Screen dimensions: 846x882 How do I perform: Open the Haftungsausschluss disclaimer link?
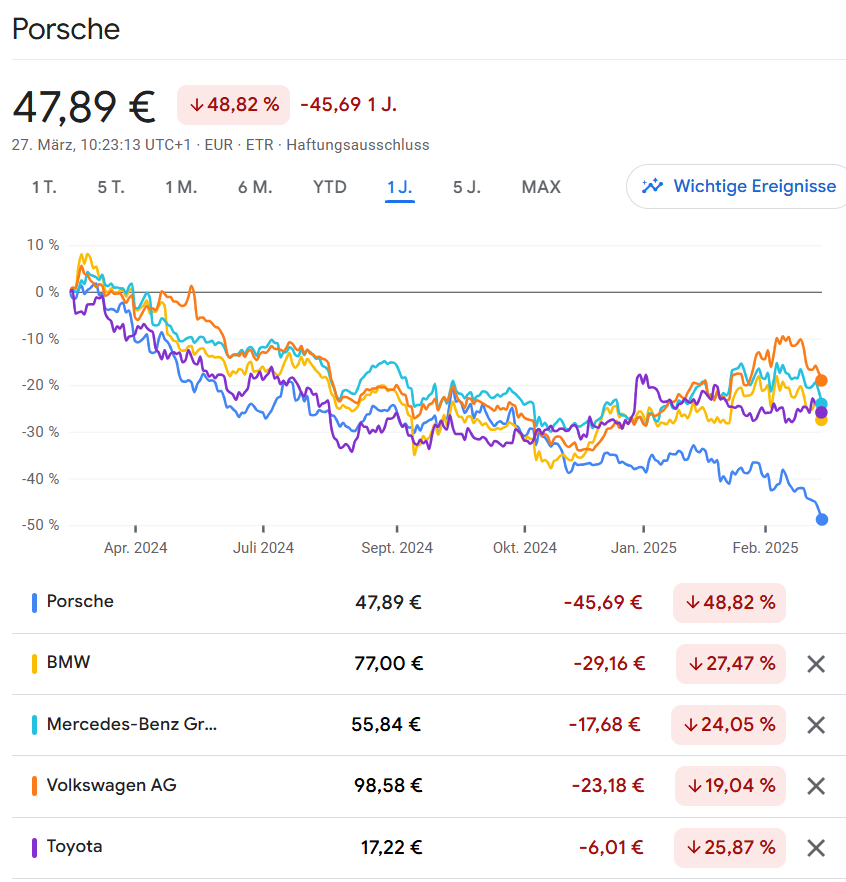[358, 145]
